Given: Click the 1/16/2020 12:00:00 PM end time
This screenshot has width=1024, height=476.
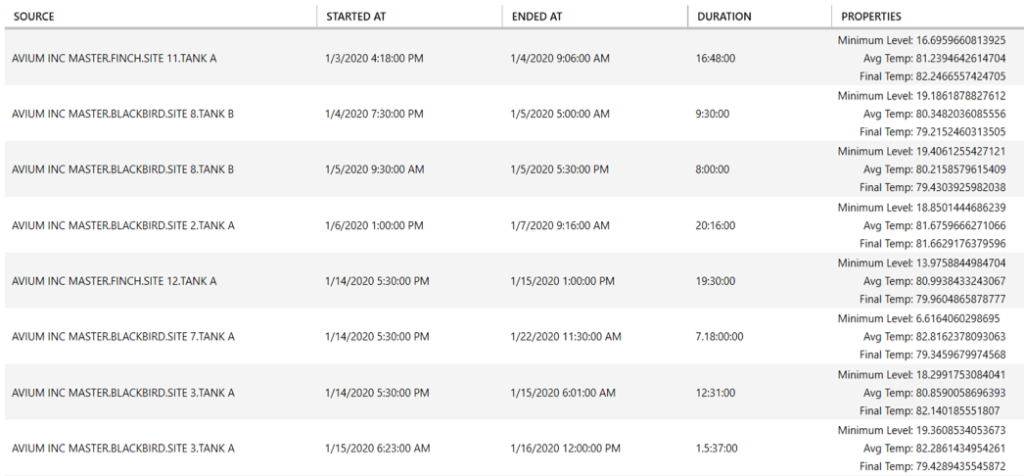Looking at the screenshot, I should click(x=565, y=449).
